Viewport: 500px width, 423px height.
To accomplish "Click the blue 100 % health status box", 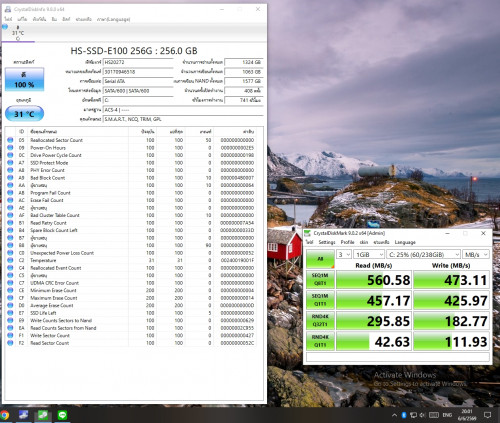I will click(24, 80).
